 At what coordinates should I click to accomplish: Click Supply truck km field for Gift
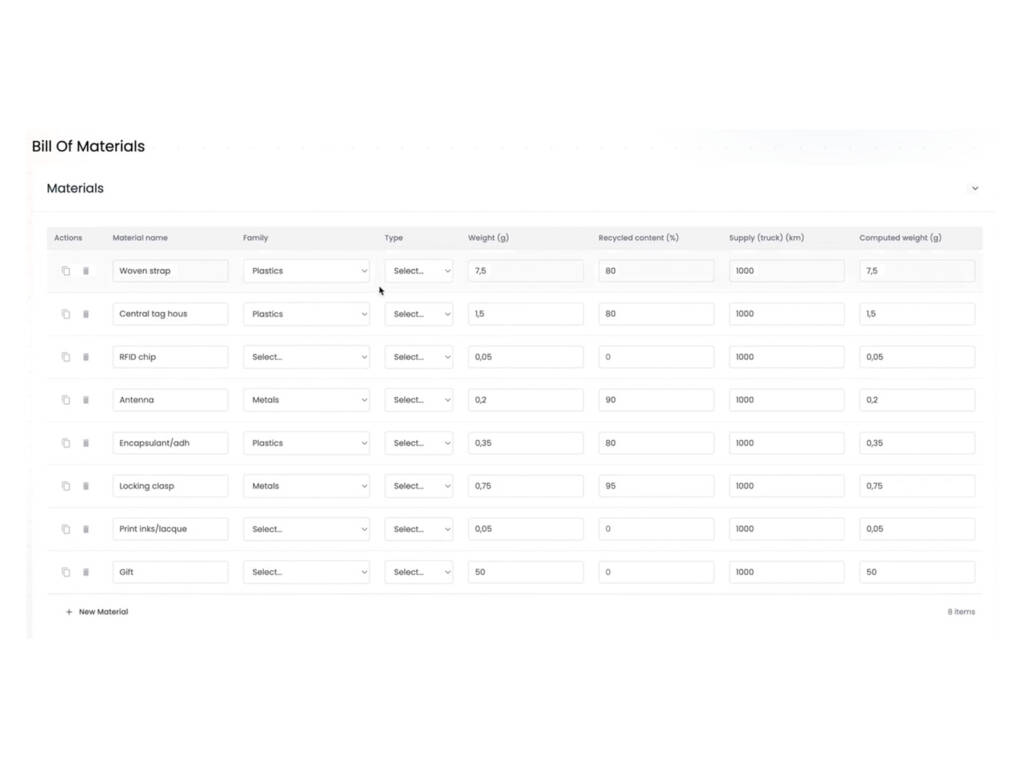pyautogui.click(x=786, y=572)
